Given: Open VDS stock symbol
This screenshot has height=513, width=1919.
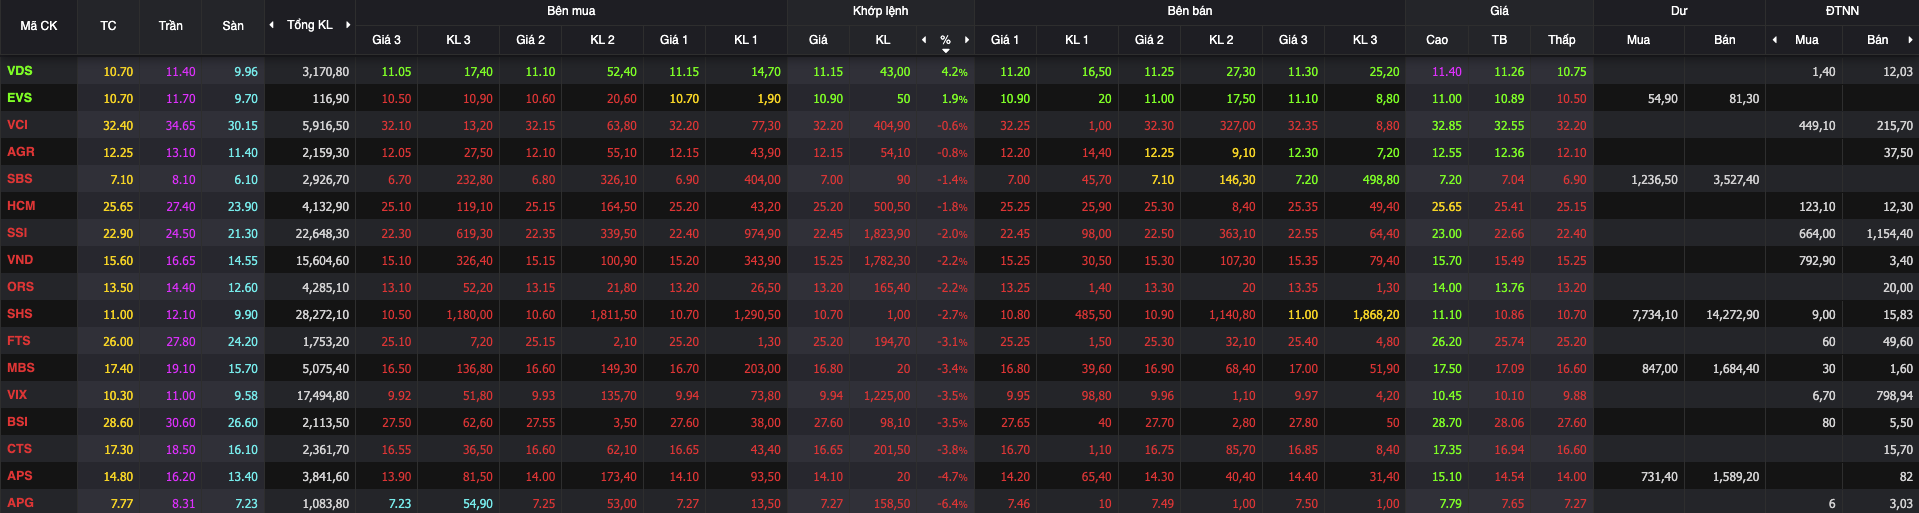Looking at the screenshot, I should [20, 71].
